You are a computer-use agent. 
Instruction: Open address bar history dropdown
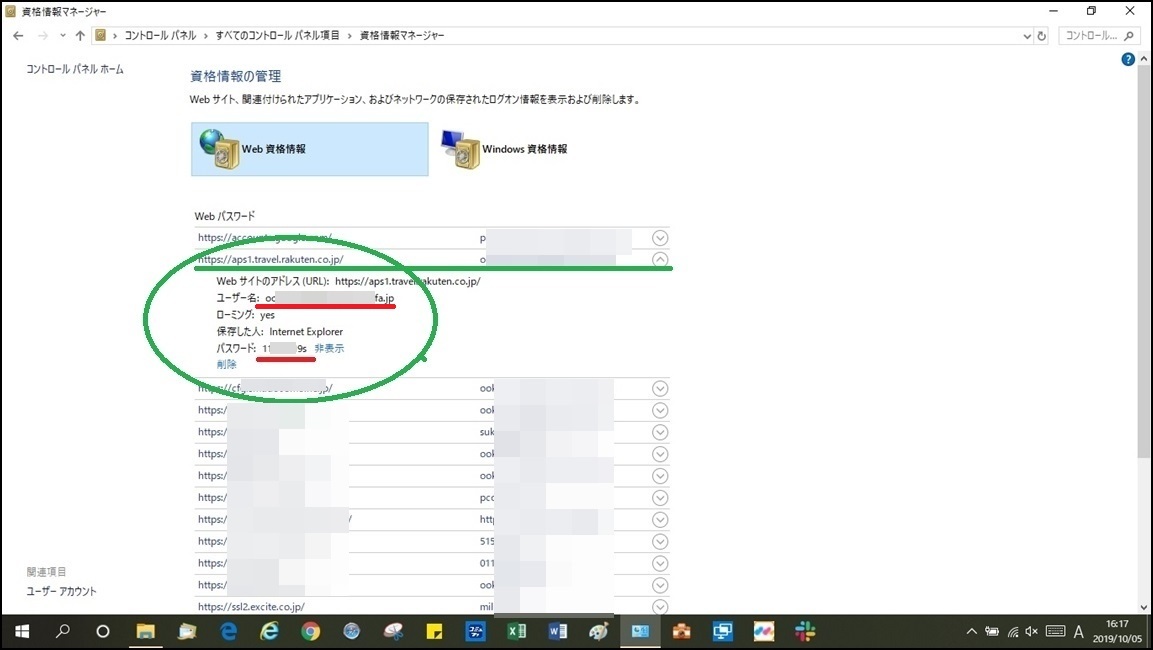pyautogui.click(x=1027, y=36)
